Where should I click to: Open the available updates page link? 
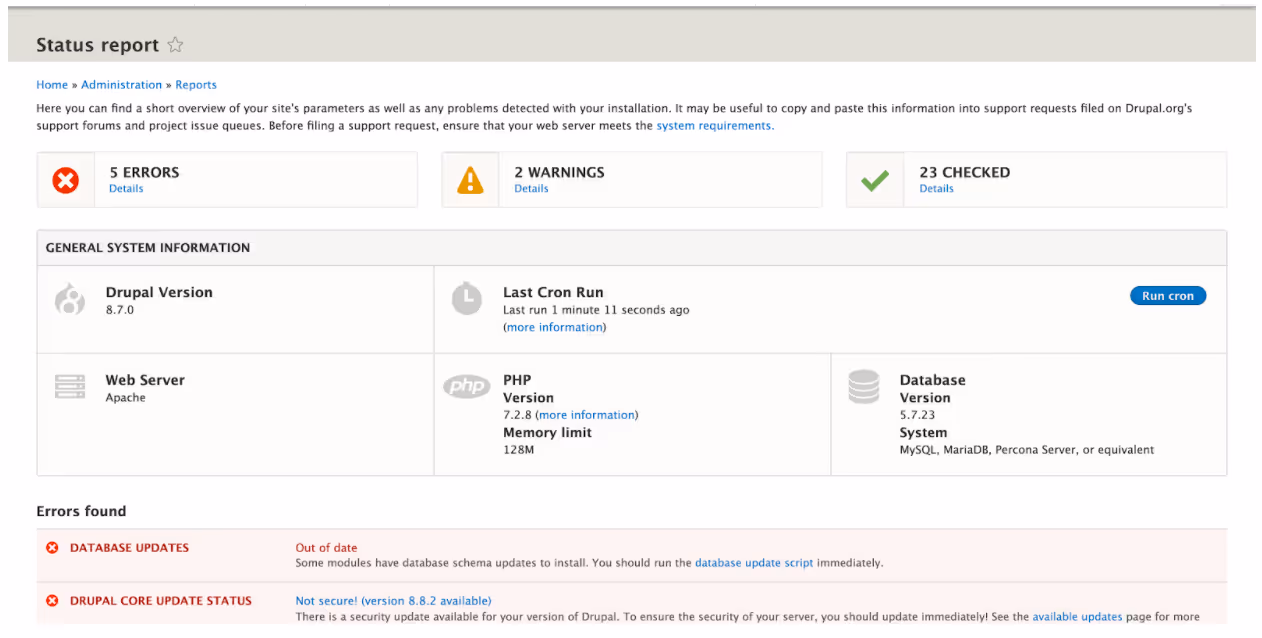(1077, 617)
